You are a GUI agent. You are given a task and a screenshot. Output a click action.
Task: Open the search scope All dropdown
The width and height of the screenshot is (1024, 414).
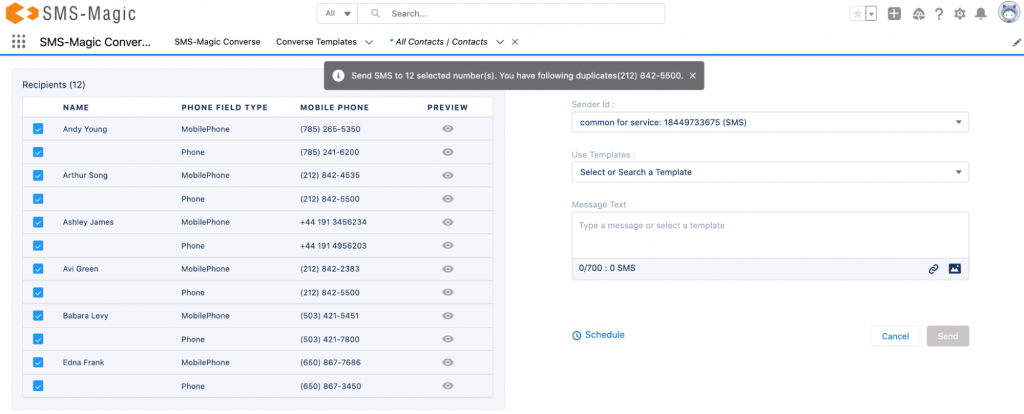338,13
